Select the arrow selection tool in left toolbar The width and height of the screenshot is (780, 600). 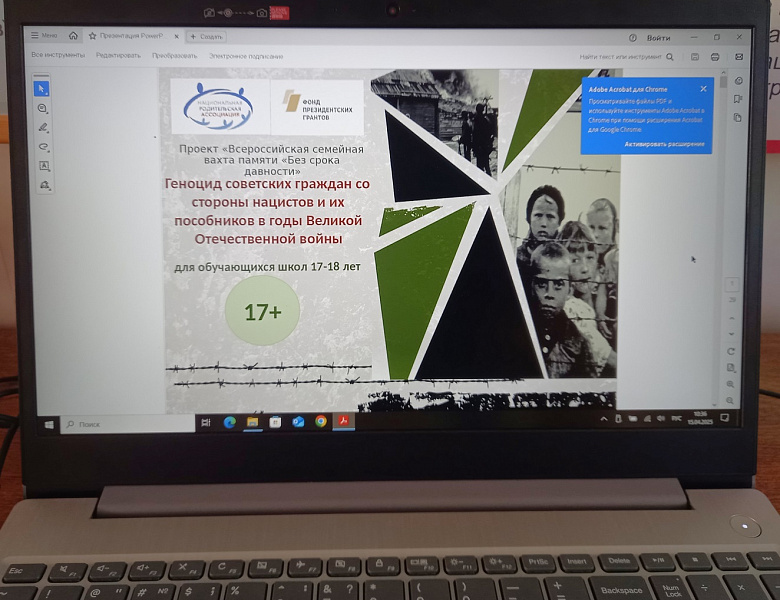click(42, 89)
